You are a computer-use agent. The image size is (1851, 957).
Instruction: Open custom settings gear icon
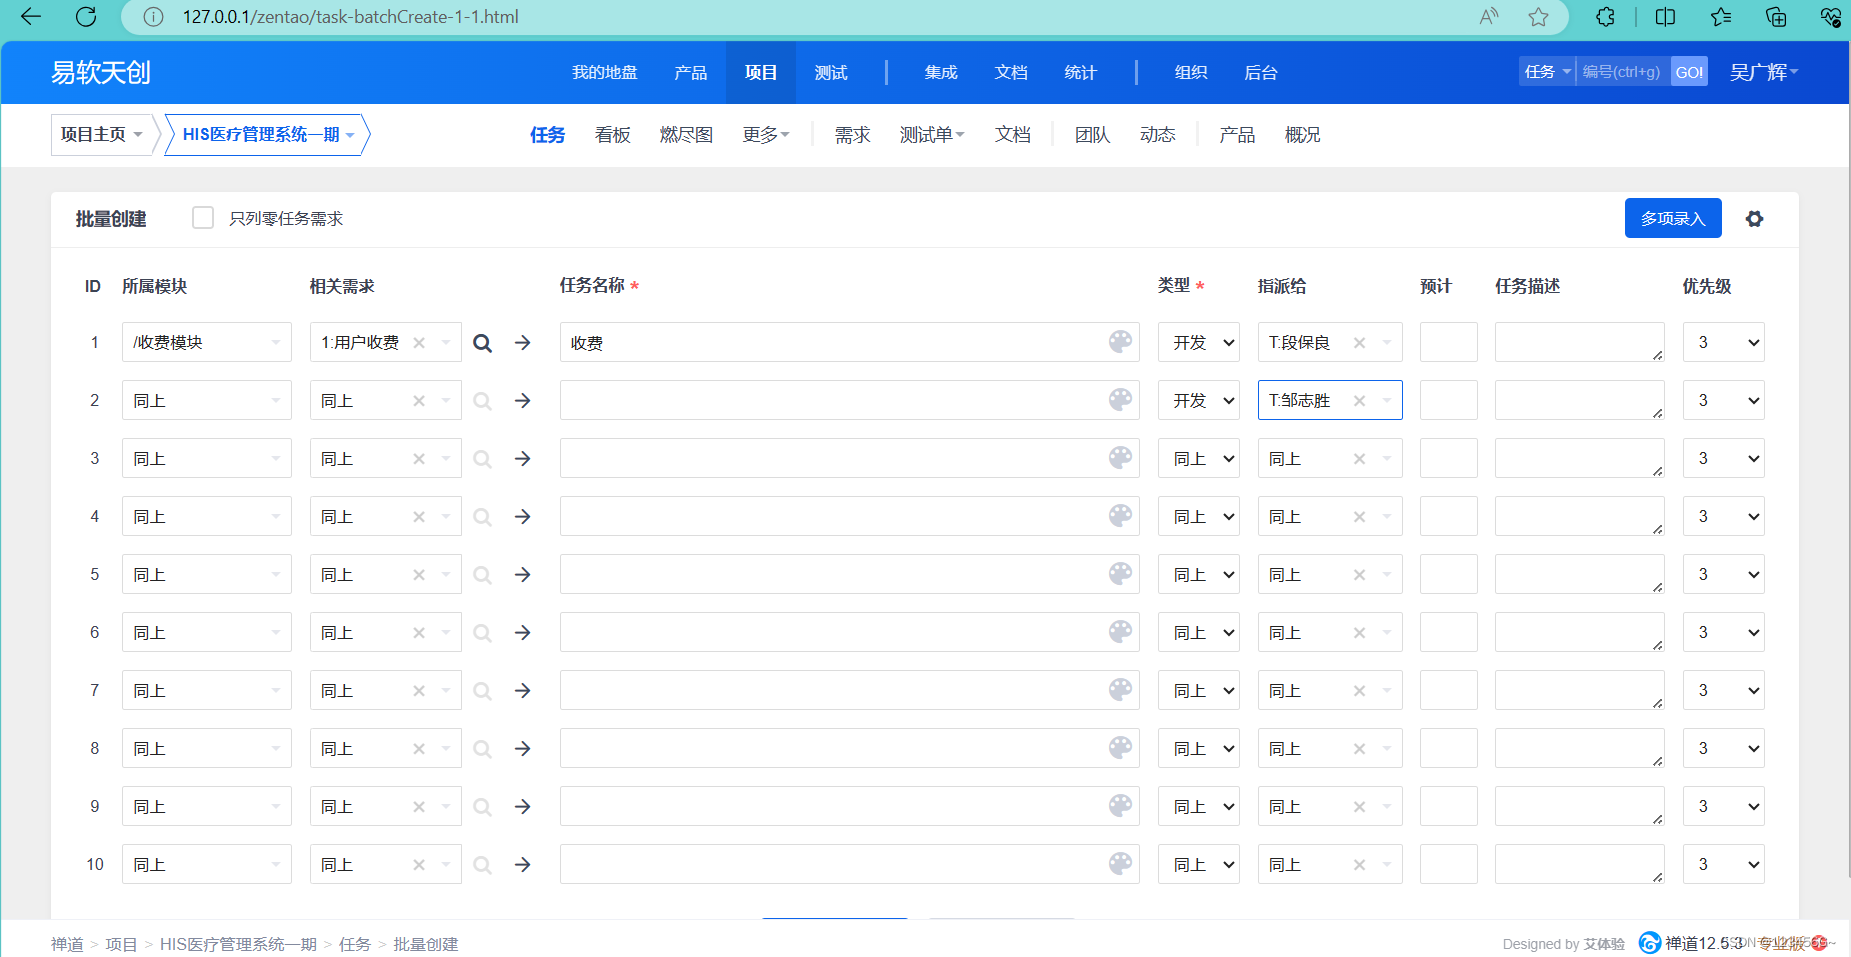pyautogui.click(x=1754, y=218)
